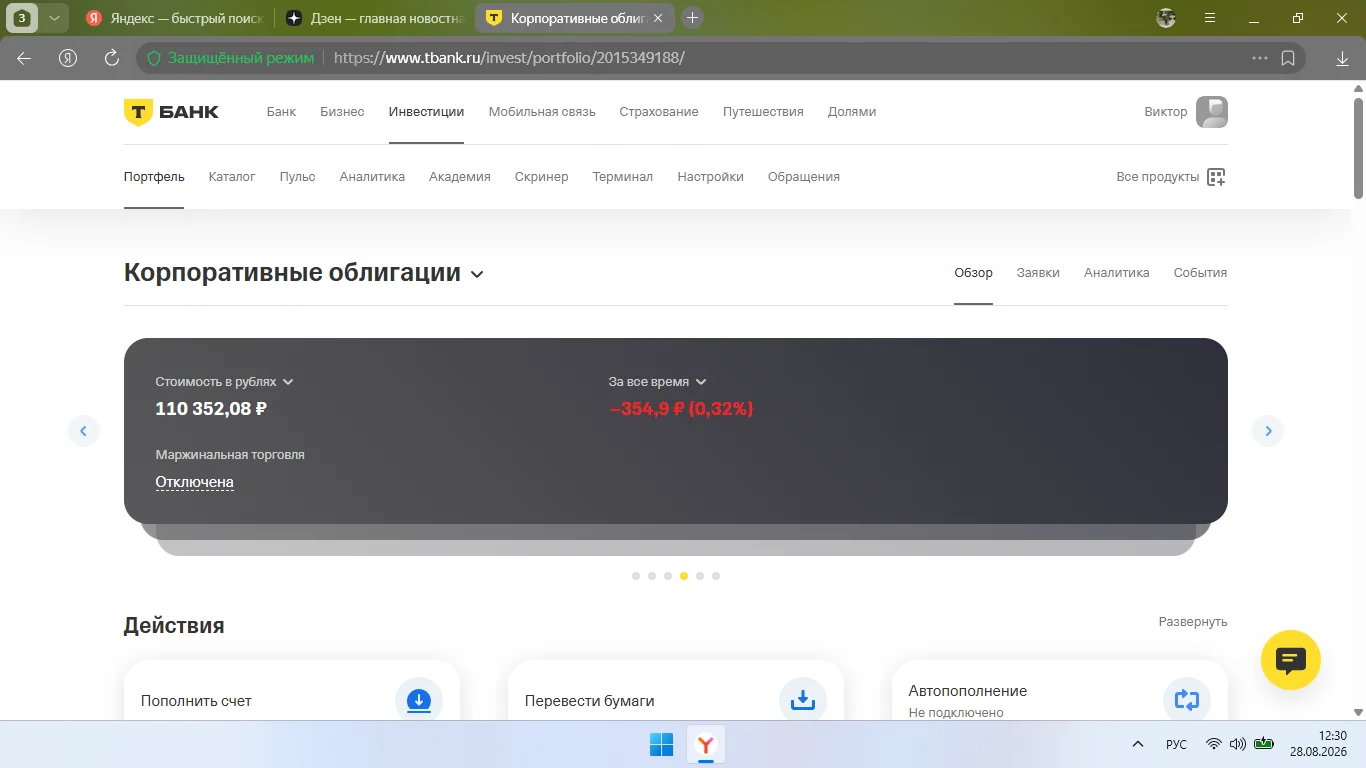This screenshot has height=768, width=1366.
Task: Click the Отключена margin trading link
Action: pyautogui.click(x=195, y=482)
